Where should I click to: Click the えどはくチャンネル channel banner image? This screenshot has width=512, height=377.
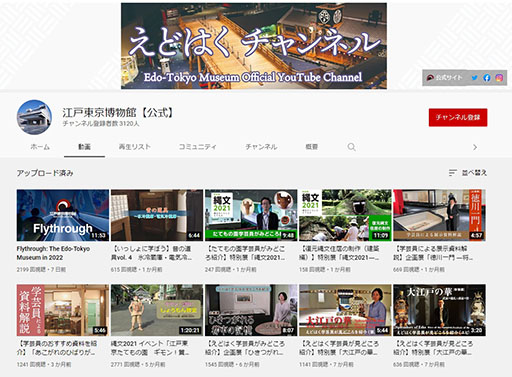254,46
